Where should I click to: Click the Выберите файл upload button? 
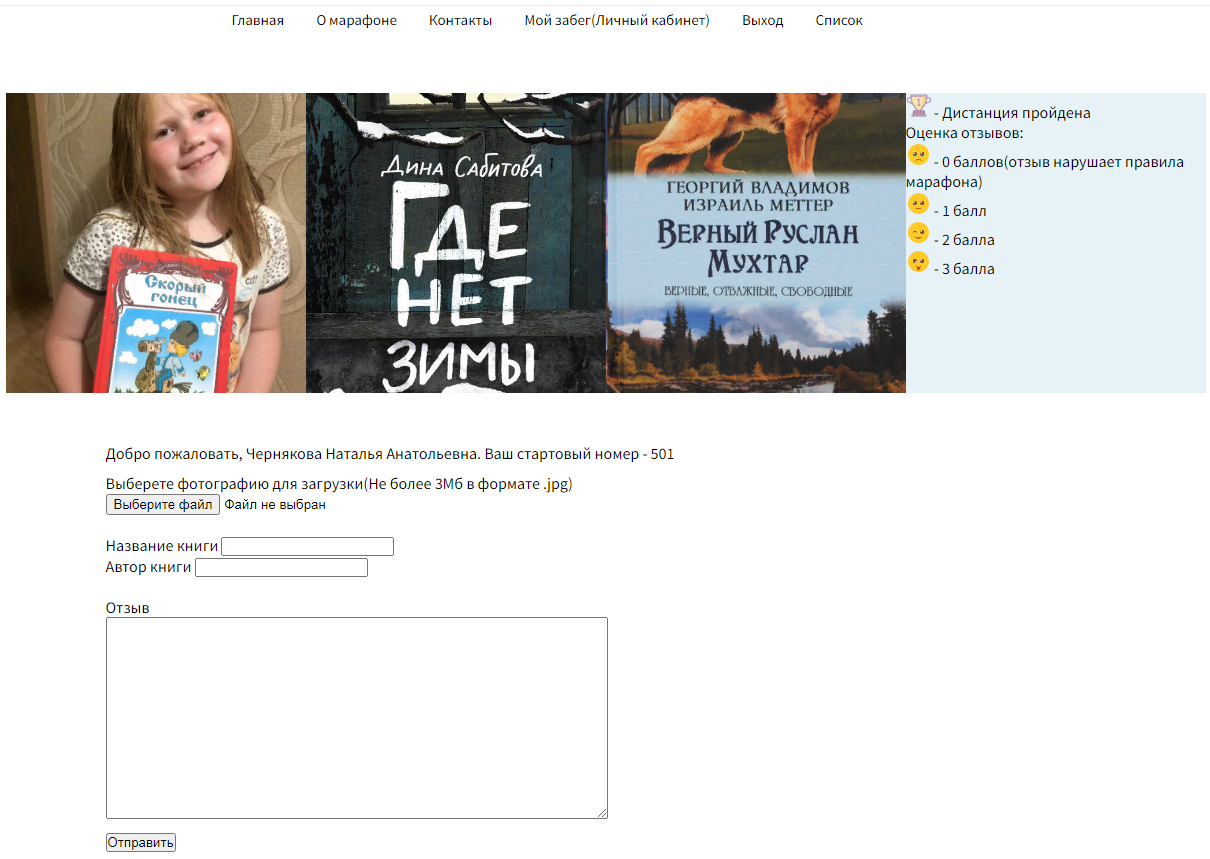point(163,505)
